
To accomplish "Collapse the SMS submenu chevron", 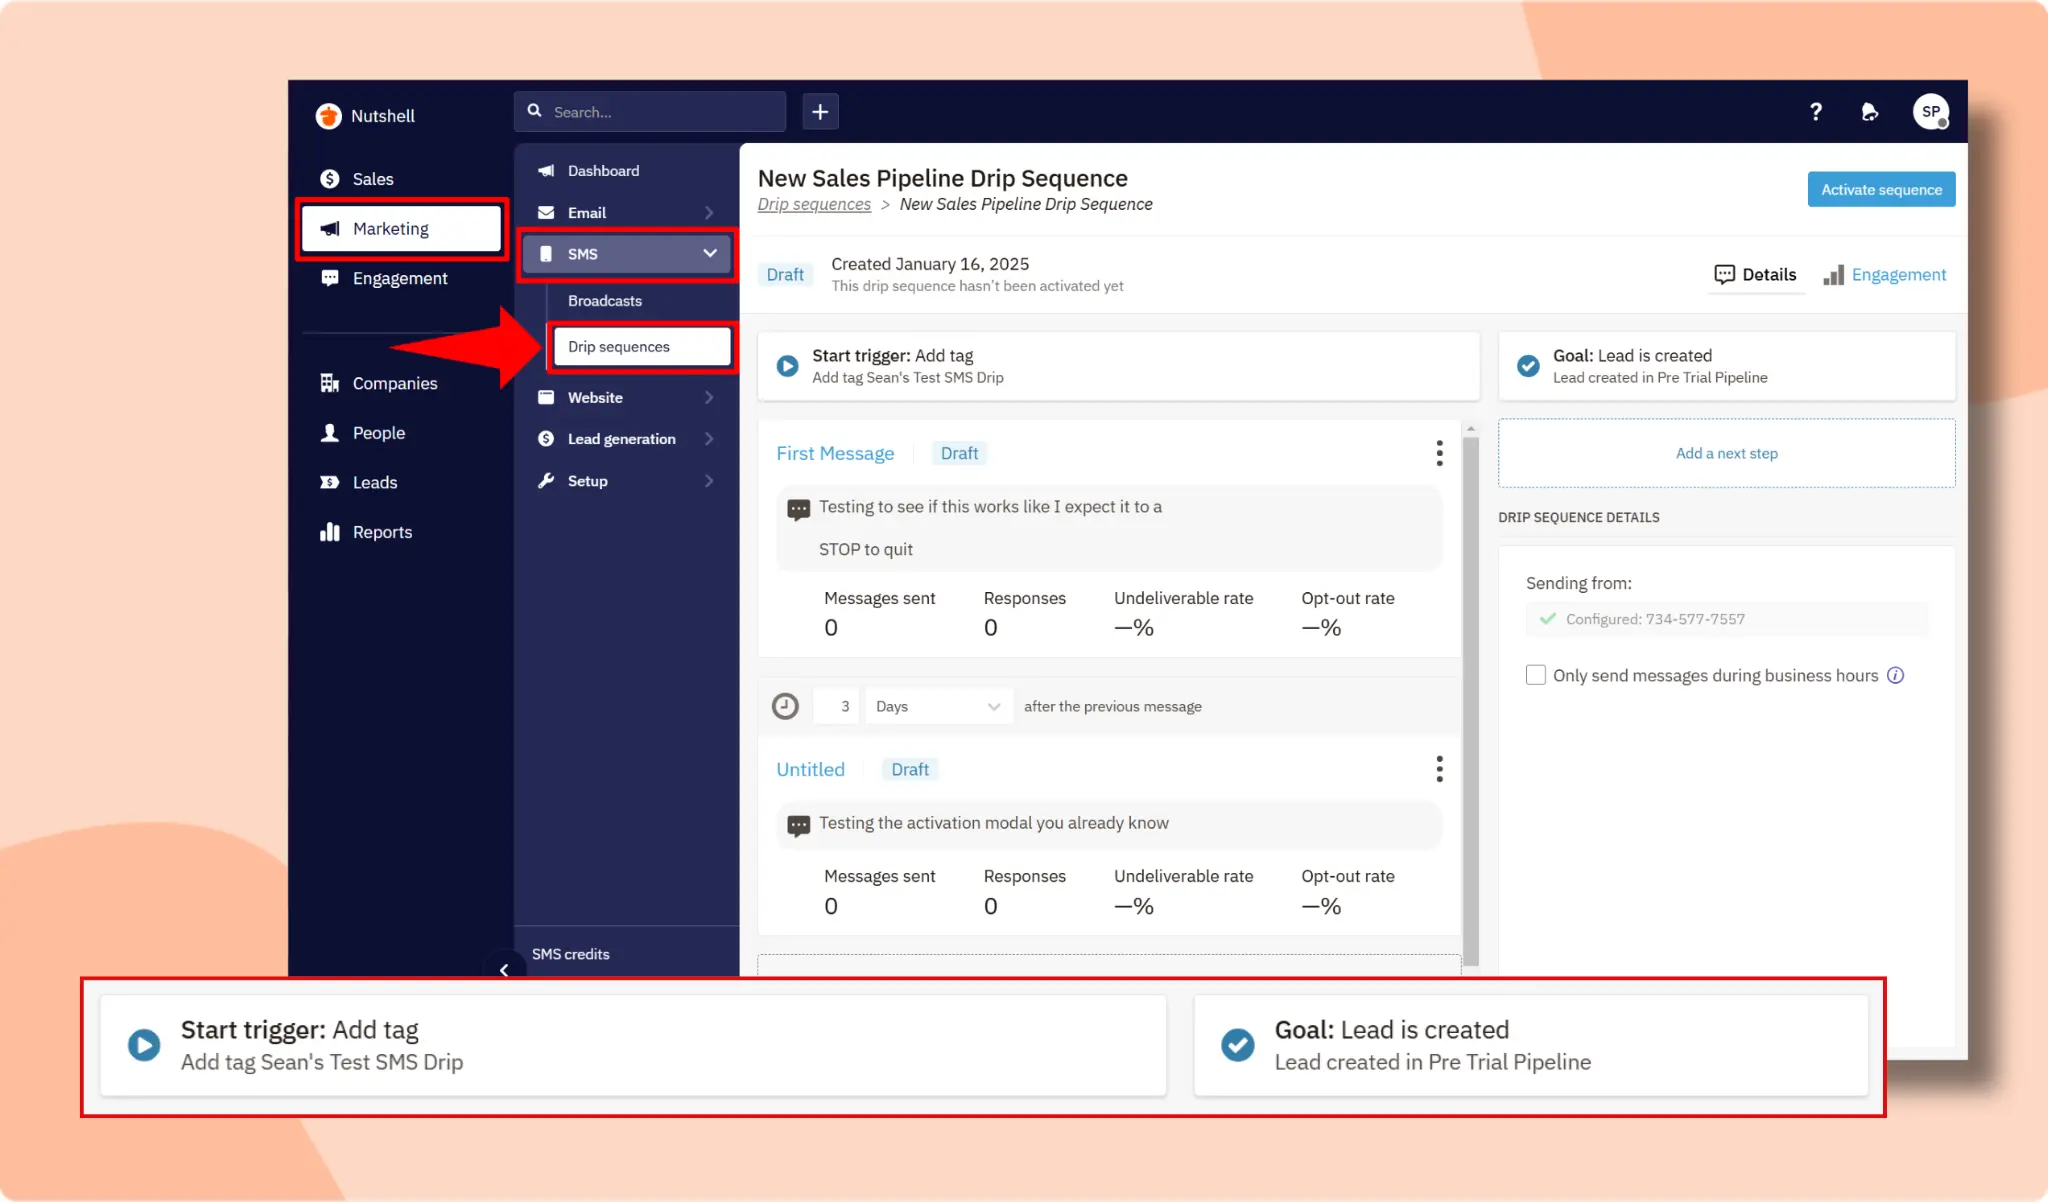I will [x=710, y=253].
